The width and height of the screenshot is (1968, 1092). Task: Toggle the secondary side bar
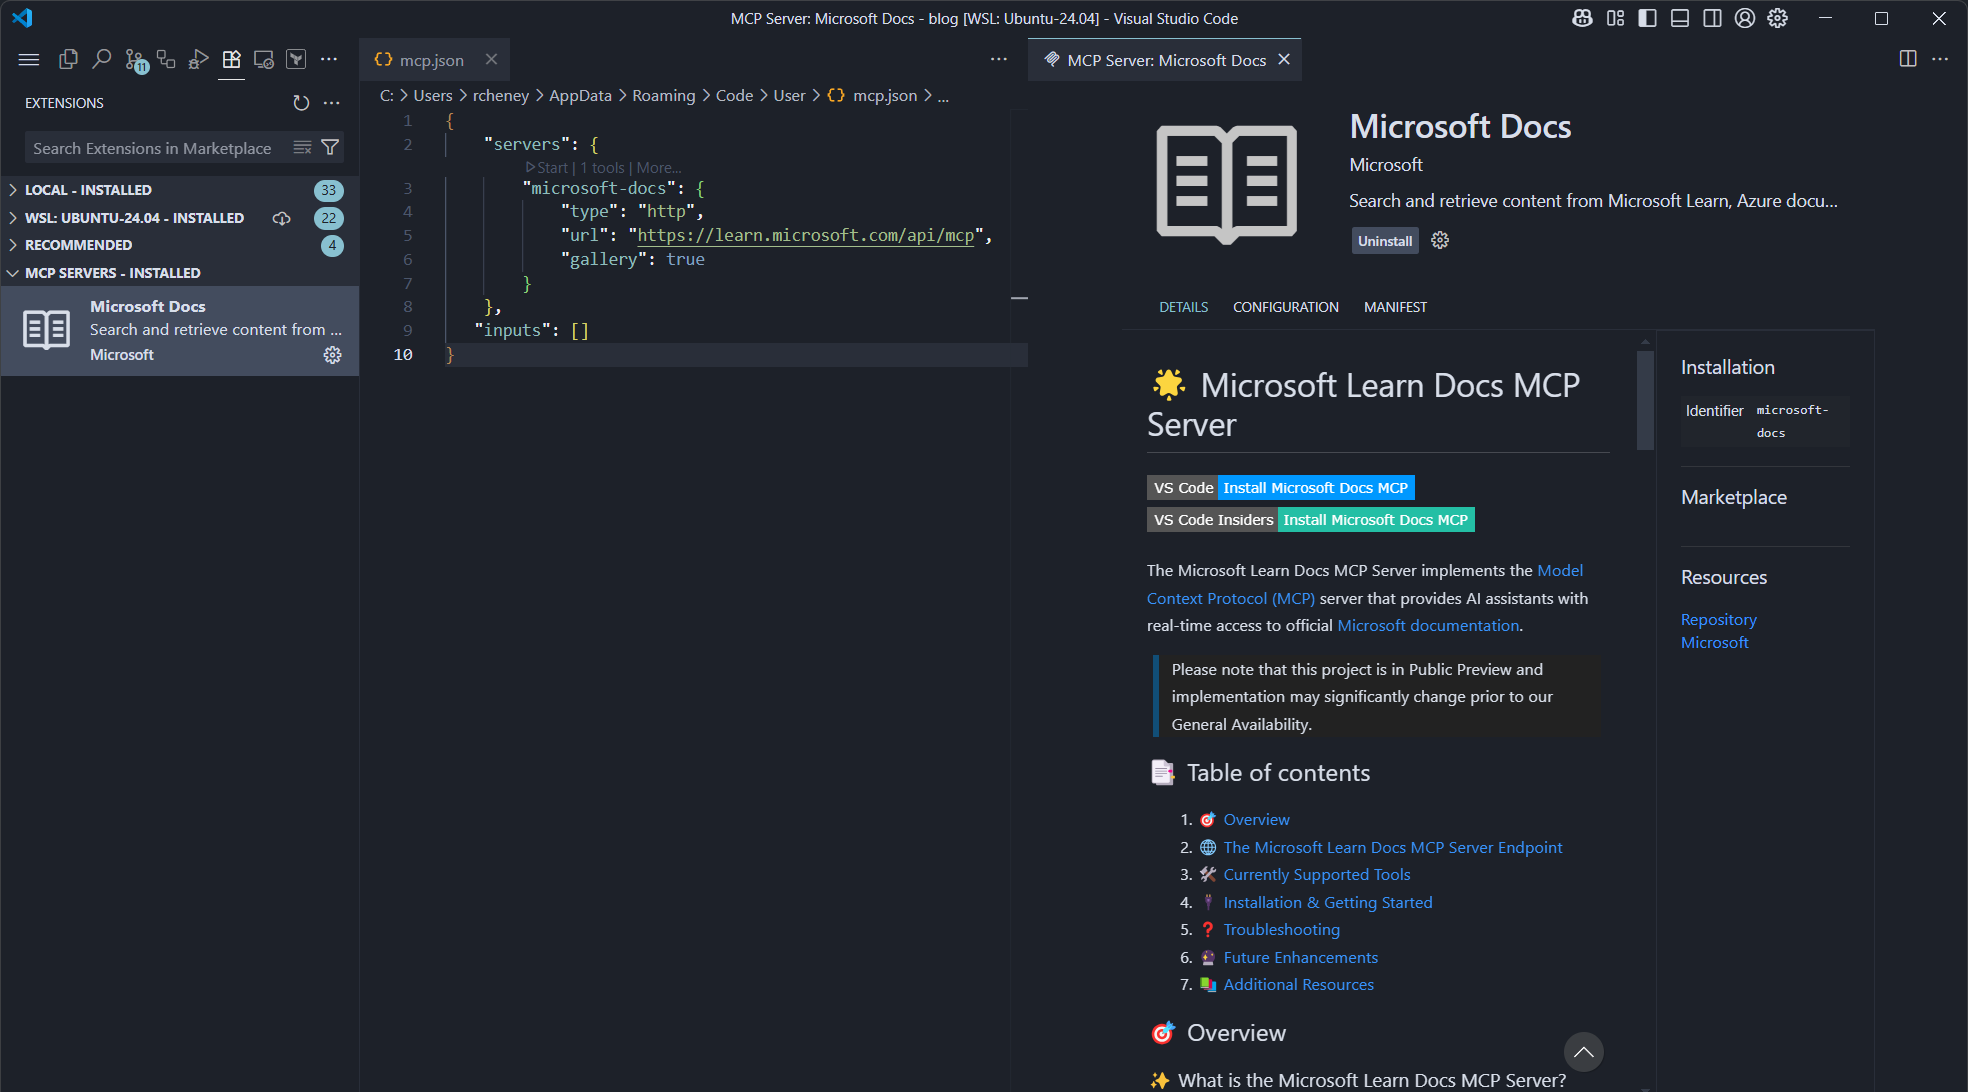click(x=1712, y=18)
